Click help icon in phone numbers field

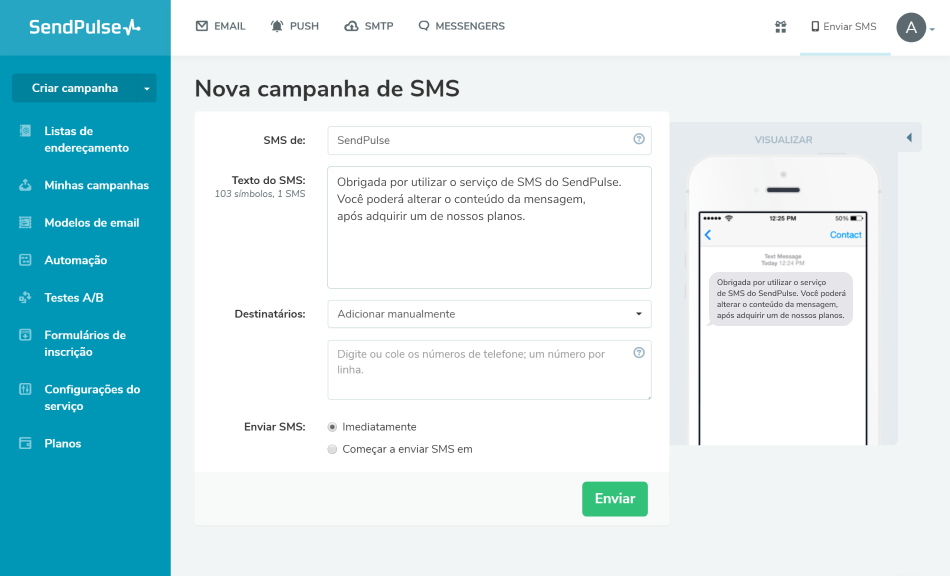pyautogui.click(x=639, y=353)
